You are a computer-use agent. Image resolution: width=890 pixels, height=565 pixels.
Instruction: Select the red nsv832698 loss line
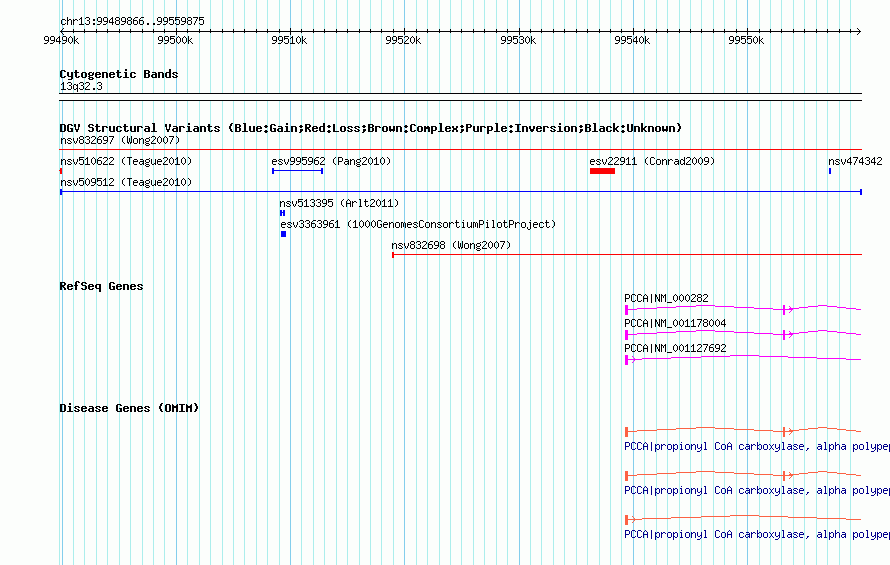pyautogui.click(x=627, y=255)
